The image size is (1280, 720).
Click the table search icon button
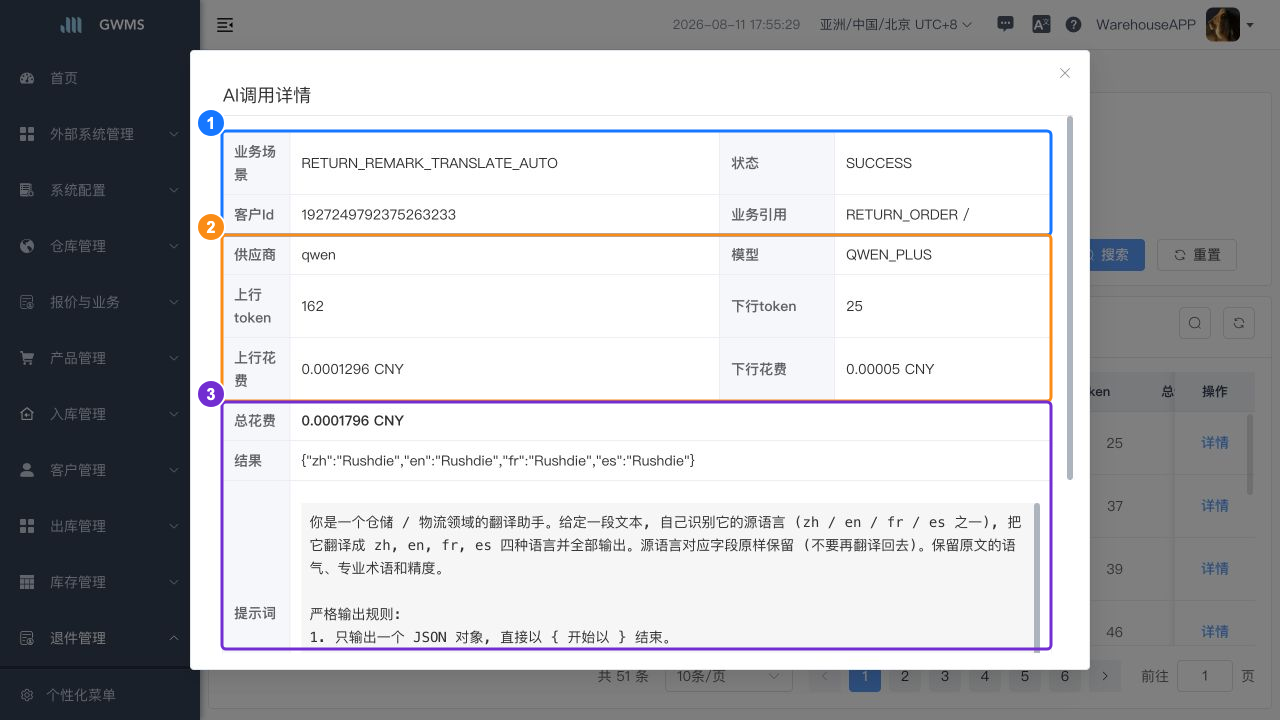1195,322
